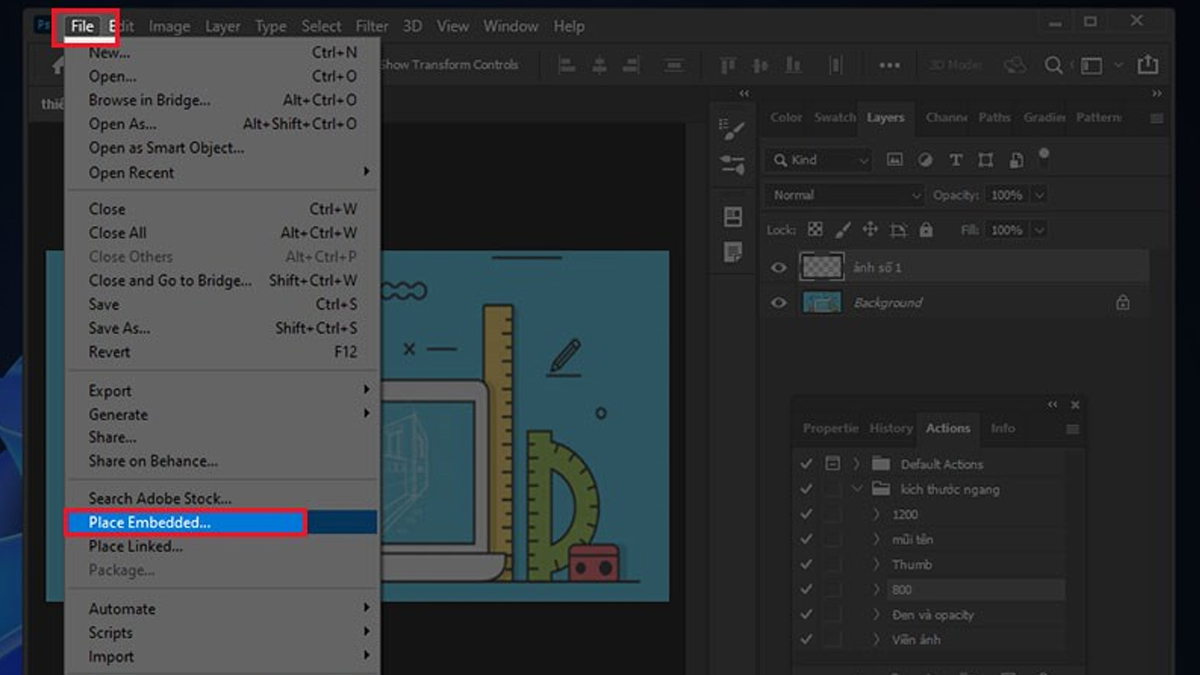Select the ảnh số 1 layer thumbnail
Screen dimensions: 1200x675
click(821, 267)
